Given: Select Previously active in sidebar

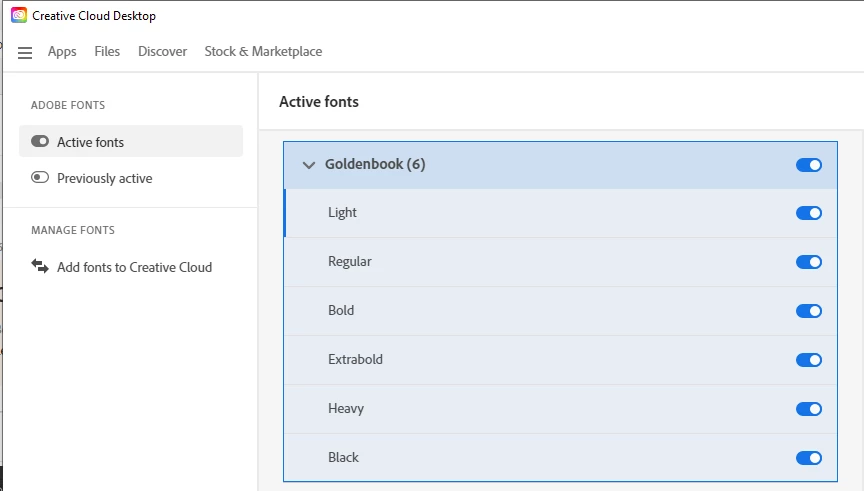Looking at the screenshot, I should point(104,178).
